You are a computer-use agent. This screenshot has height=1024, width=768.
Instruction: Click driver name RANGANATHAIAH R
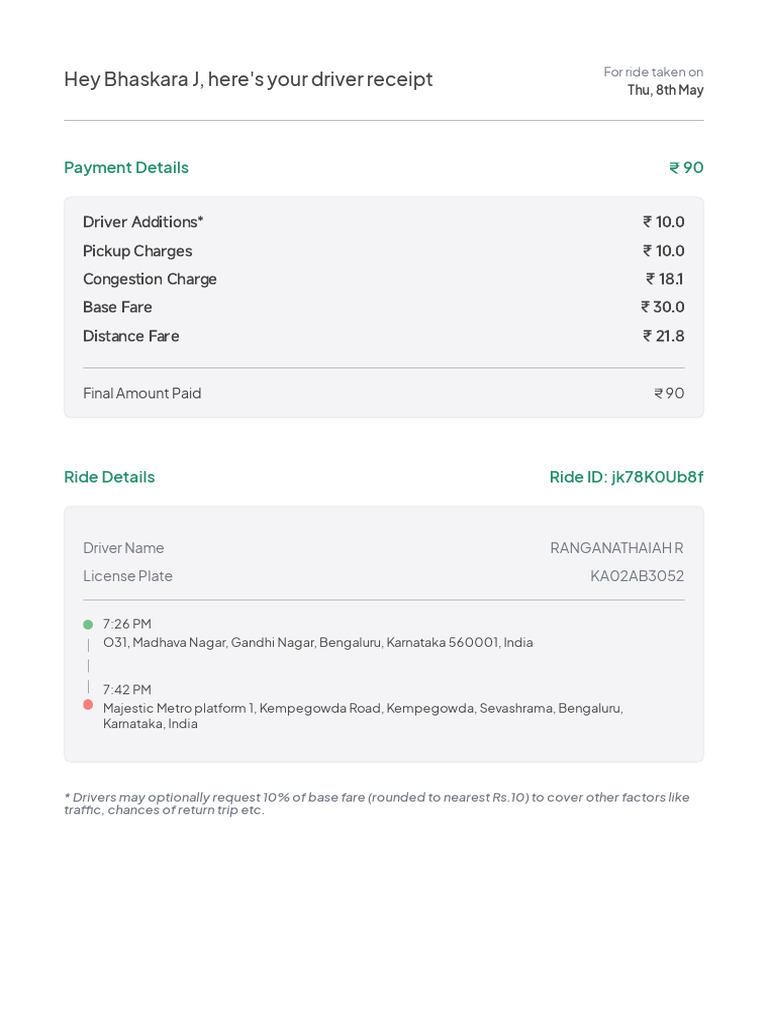point(616,548)
